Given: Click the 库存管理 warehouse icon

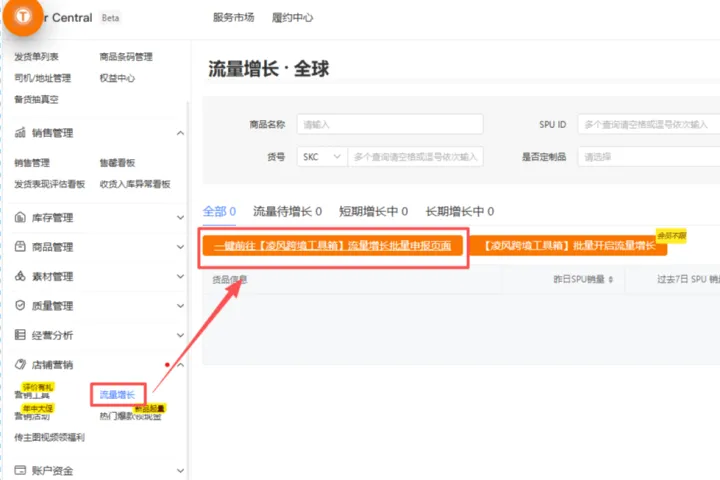Looking at the screenshot, I should point(20,217).
